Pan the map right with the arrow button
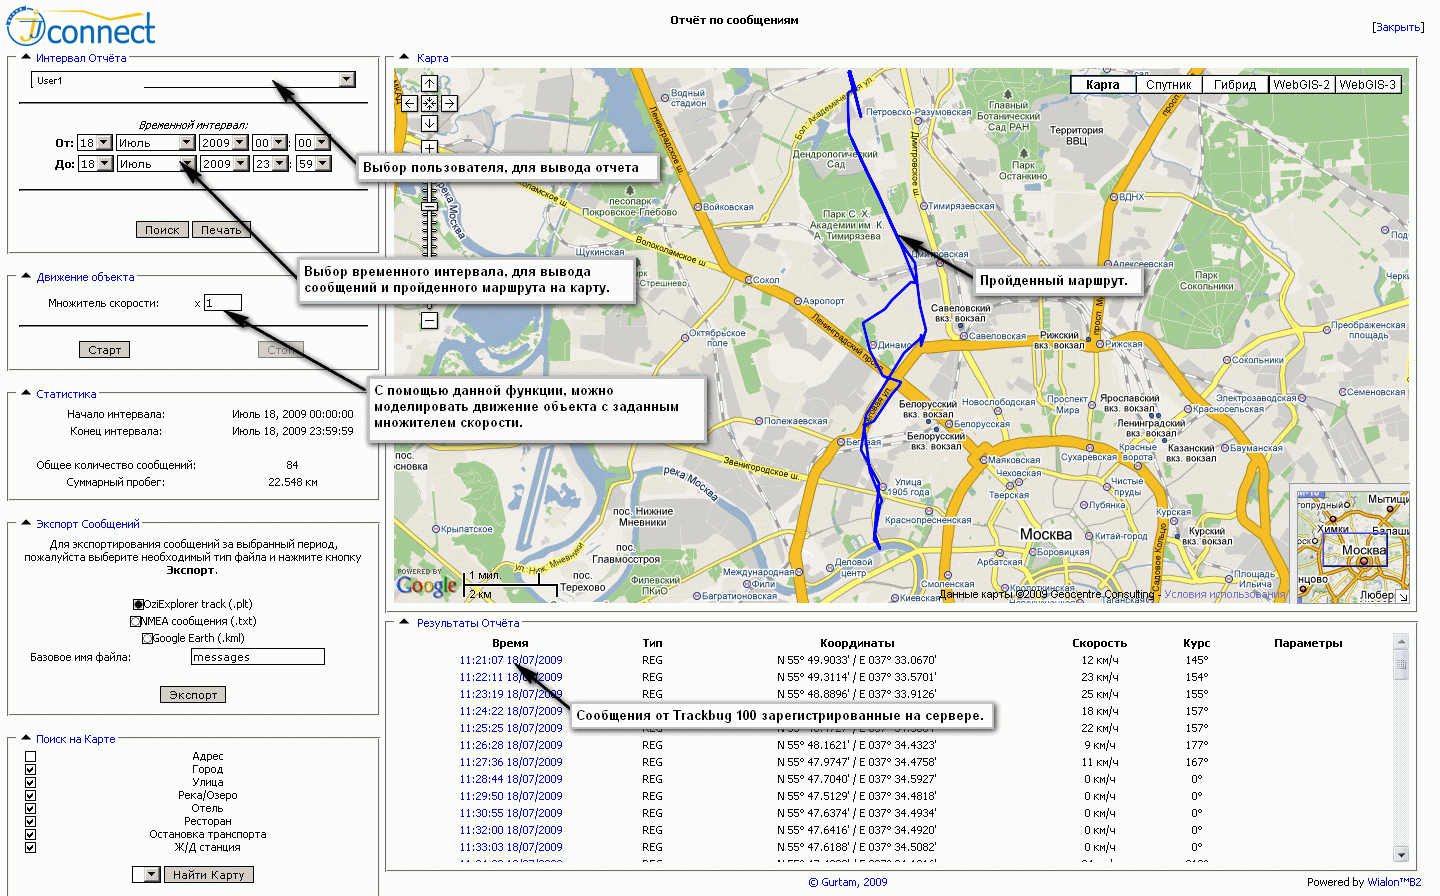This screenshot has height=896, width=1440. 449,103
